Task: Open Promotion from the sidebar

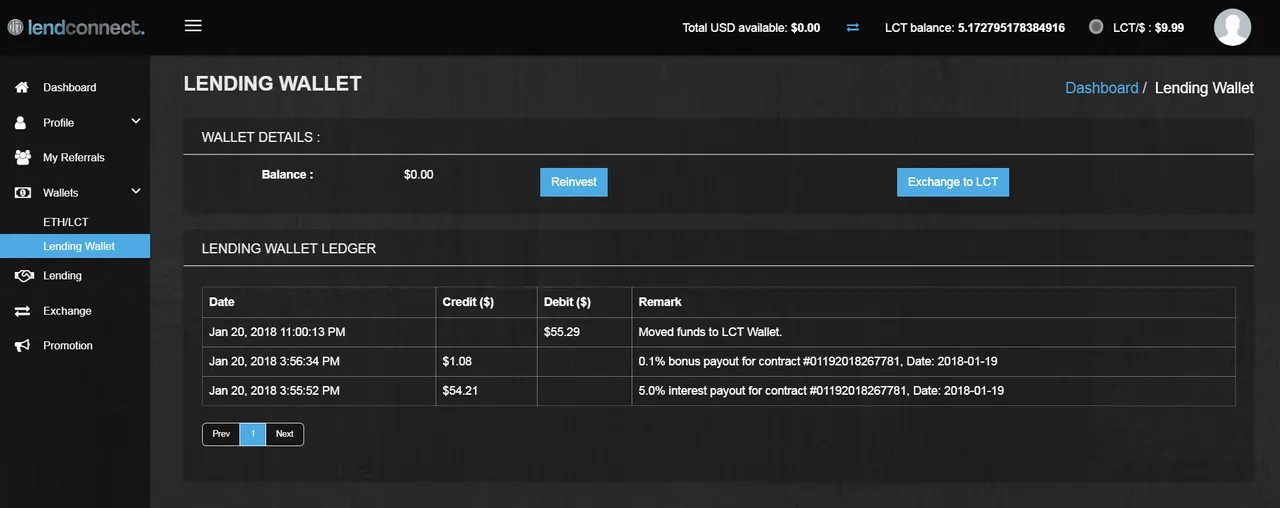Action: point(68,346)
